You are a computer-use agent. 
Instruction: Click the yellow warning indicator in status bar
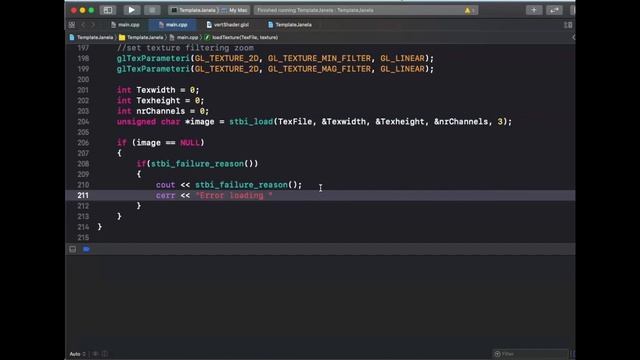(x=467, y=11)
